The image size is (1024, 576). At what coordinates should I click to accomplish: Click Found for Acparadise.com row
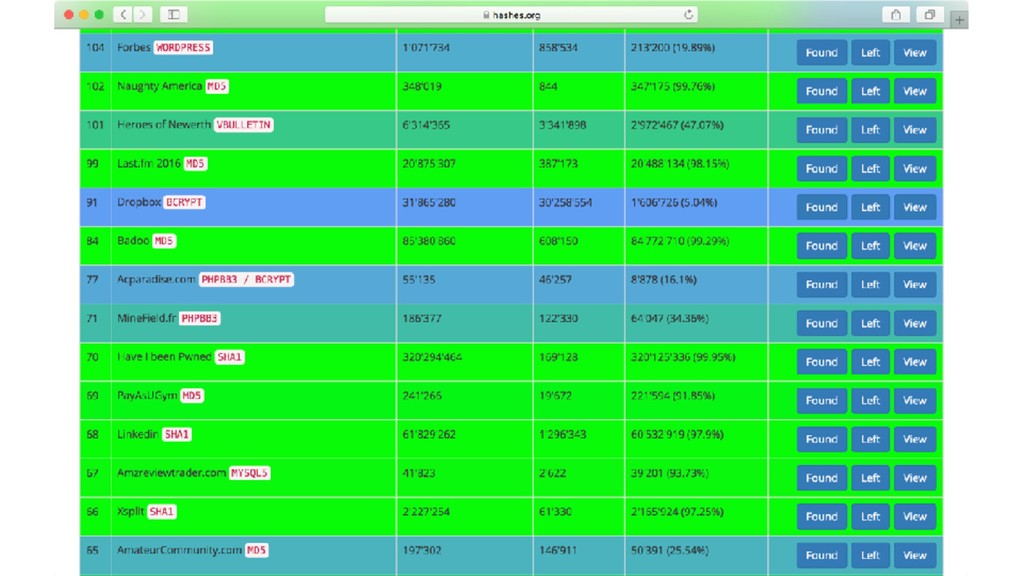(x=822, y=285)
